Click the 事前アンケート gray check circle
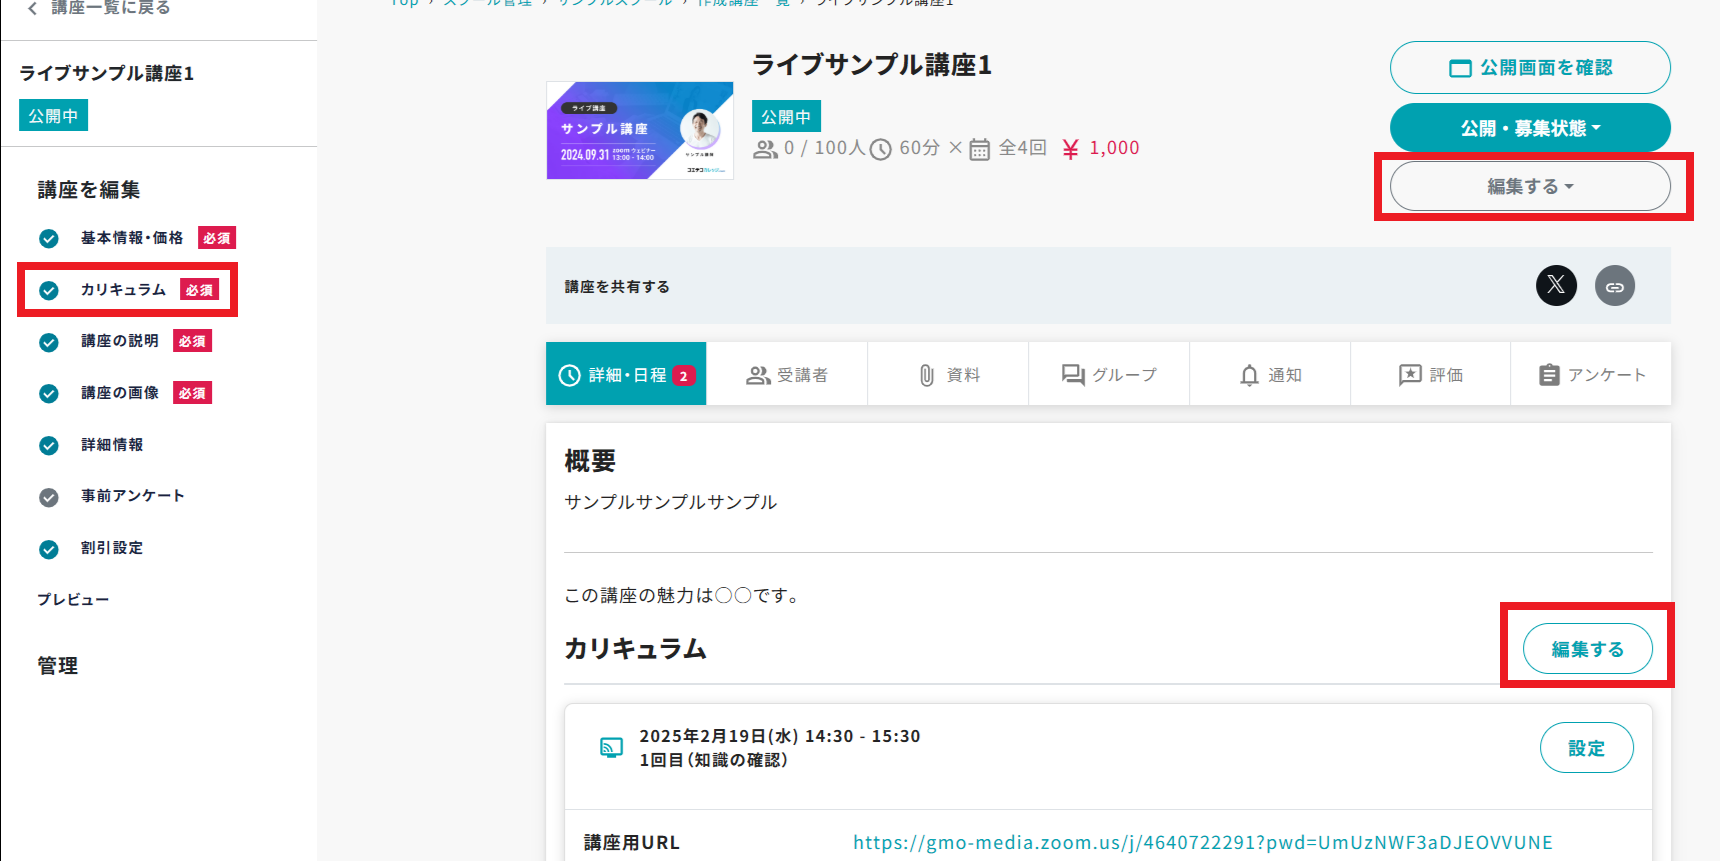This screenshot has width=1720, height=861. [x=49, y=497]
